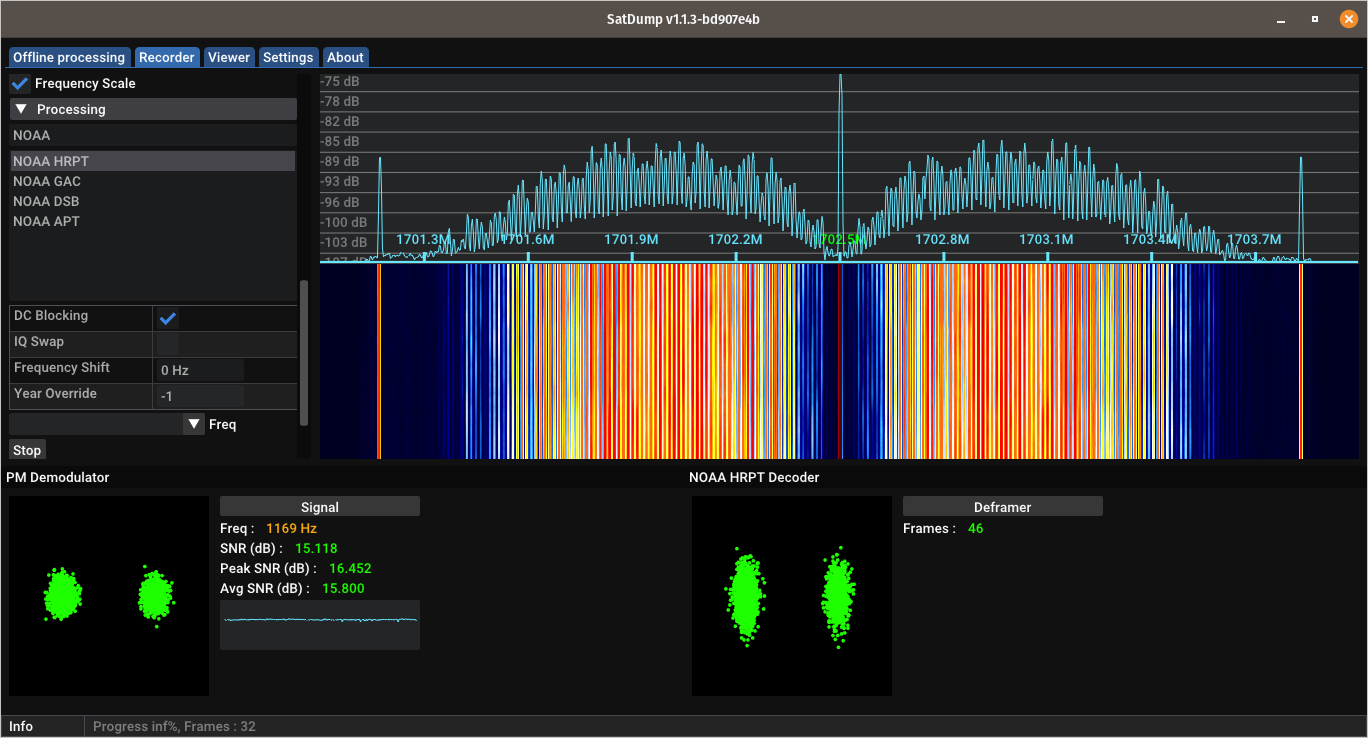1368x738 pixels.
Task: Click the 1703.1M frequency label
Action: [x=1046, y=239]
